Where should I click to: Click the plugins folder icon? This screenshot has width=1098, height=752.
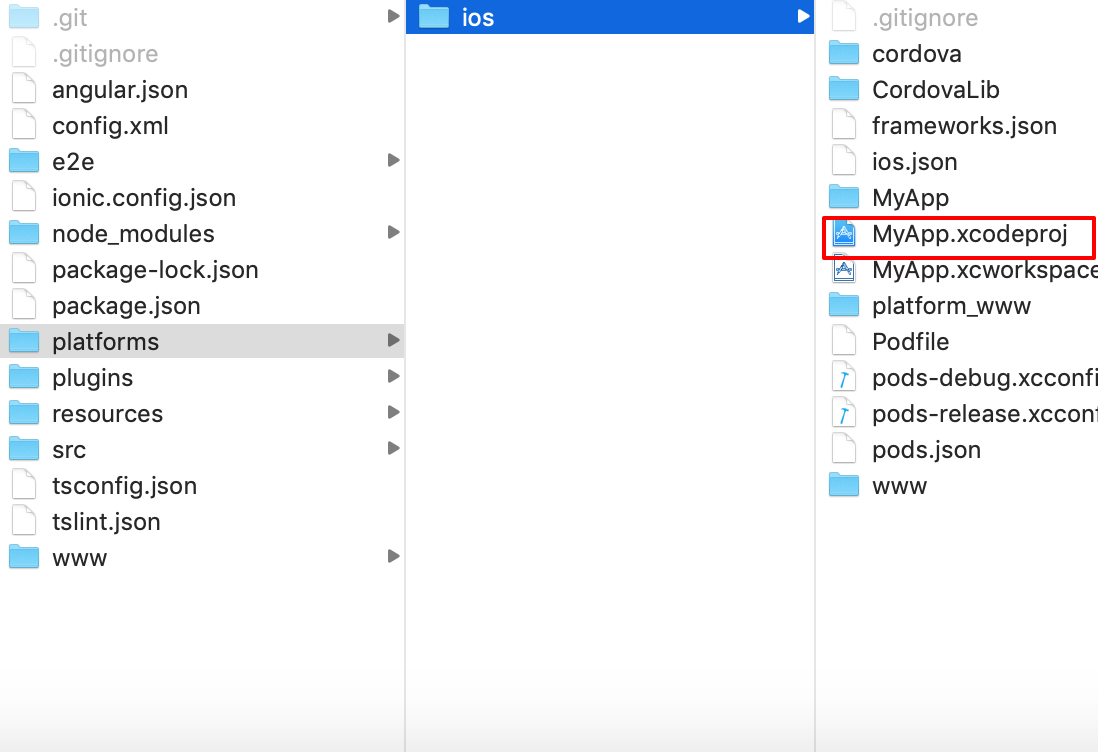(24, 377)
